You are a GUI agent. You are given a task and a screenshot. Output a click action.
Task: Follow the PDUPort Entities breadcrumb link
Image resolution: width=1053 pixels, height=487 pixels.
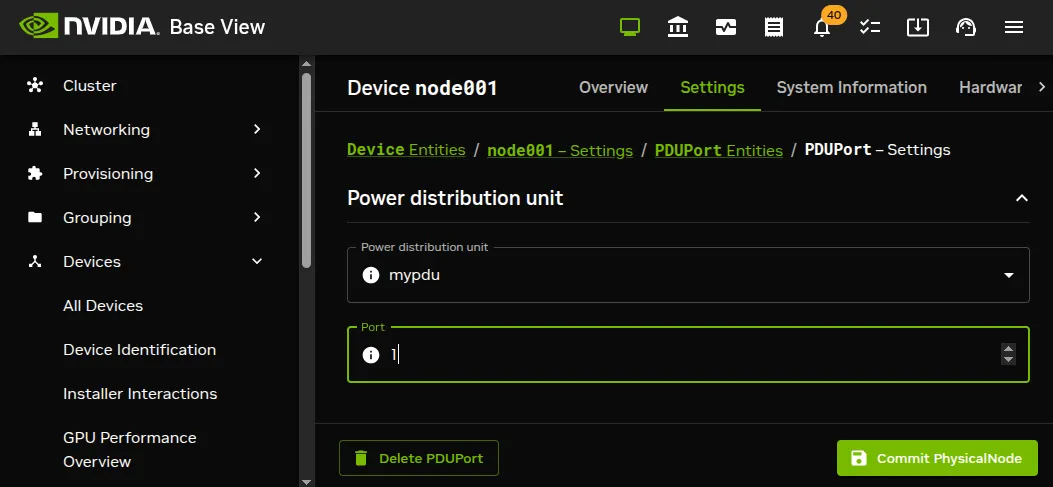pyautogui.click(x=719, y=150)
